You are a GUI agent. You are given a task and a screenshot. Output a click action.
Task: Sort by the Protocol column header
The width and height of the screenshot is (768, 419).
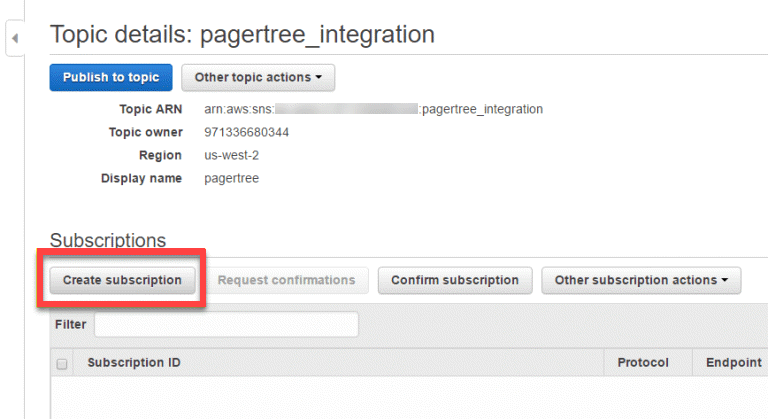(642, 363)
